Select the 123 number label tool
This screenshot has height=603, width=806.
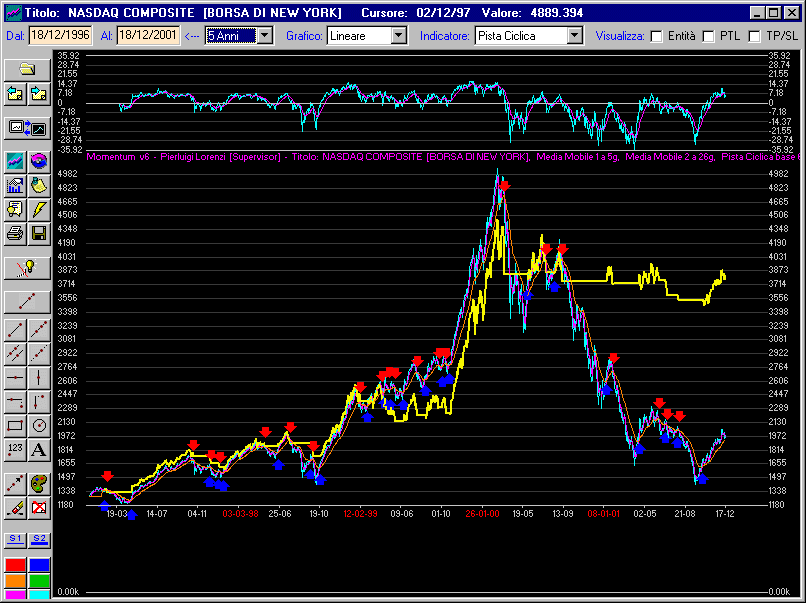(15, 450)
